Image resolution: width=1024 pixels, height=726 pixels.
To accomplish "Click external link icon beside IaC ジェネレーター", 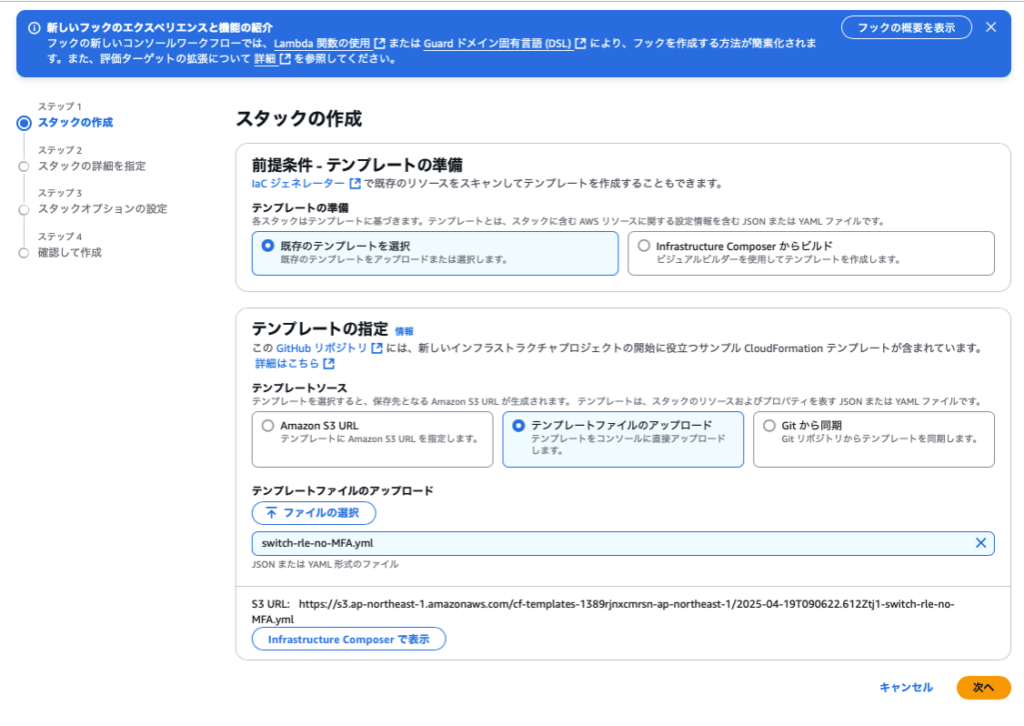I will (x=355, y=184).
